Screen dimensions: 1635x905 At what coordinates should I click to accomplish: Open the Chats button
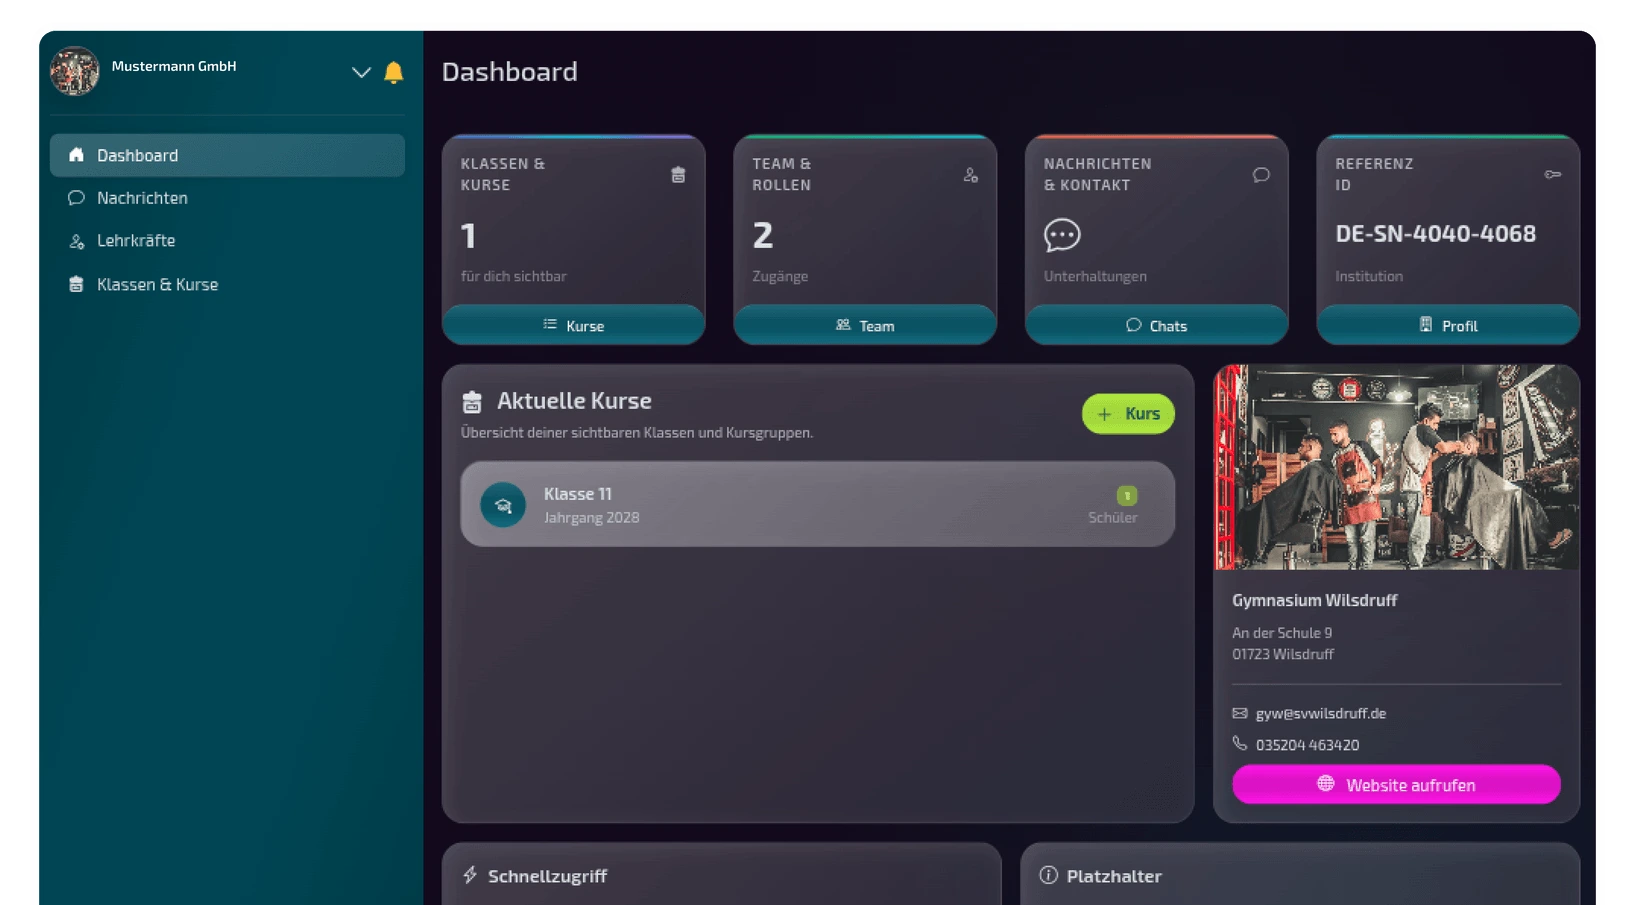tap(1156, 325)
